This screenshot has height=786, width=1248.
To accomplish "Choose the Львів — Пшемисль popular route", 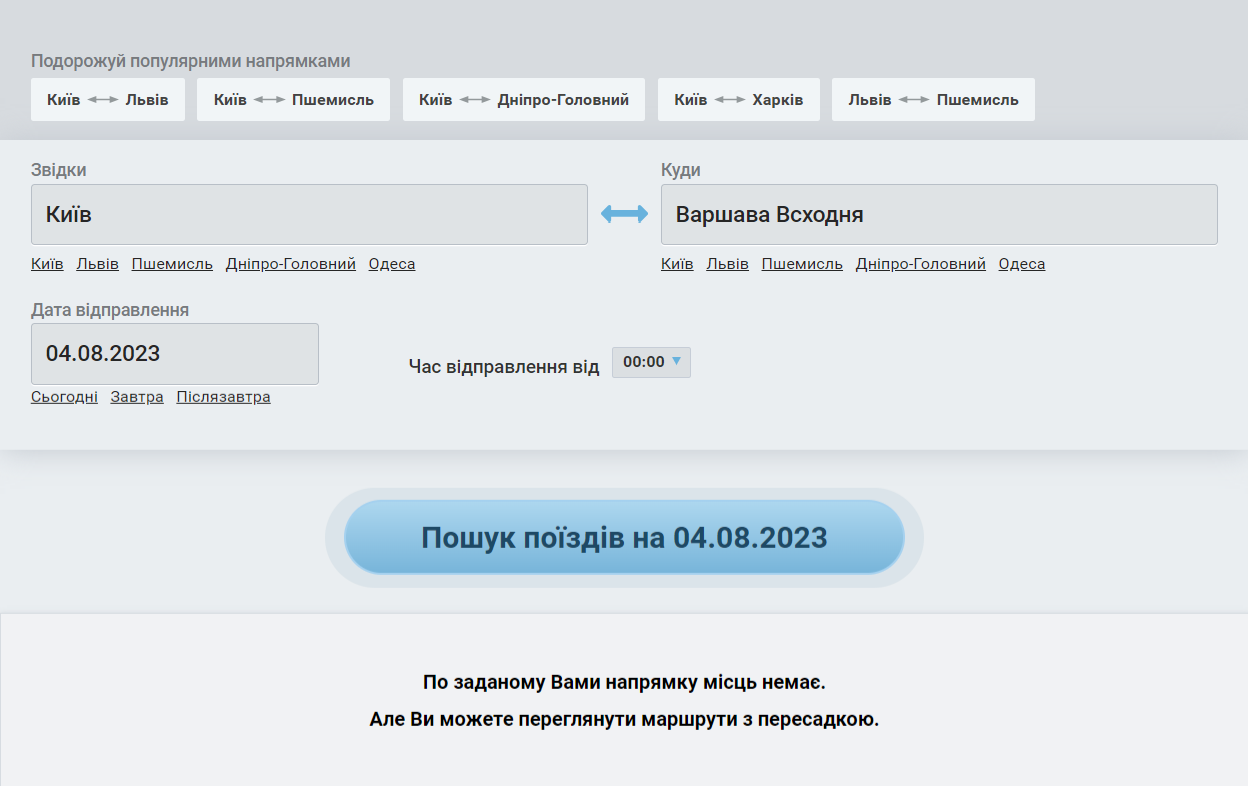I will (x=932, y=99).
